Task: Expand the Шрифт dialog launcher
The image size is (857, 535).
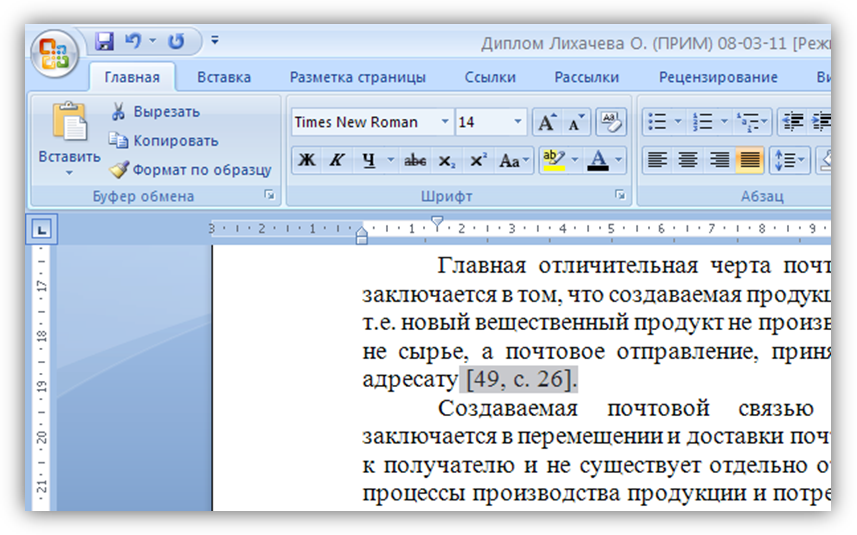Action: pyautogui.click(x=619, y=195)
